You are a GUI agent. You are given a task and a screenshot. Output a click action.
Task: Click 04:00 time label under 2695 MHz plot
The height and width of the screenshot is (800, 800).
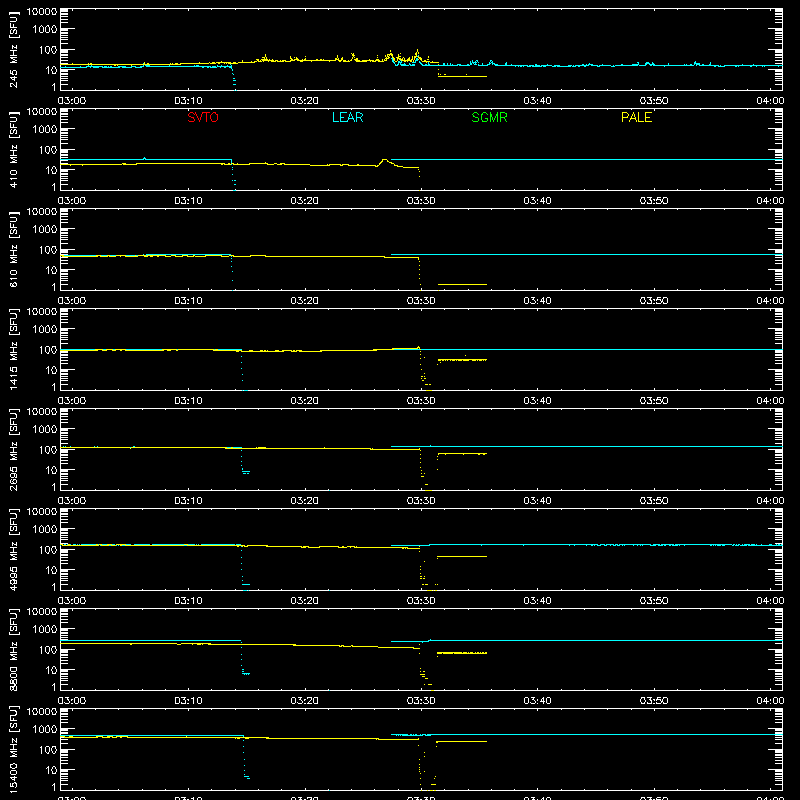(x=770, y=501)
